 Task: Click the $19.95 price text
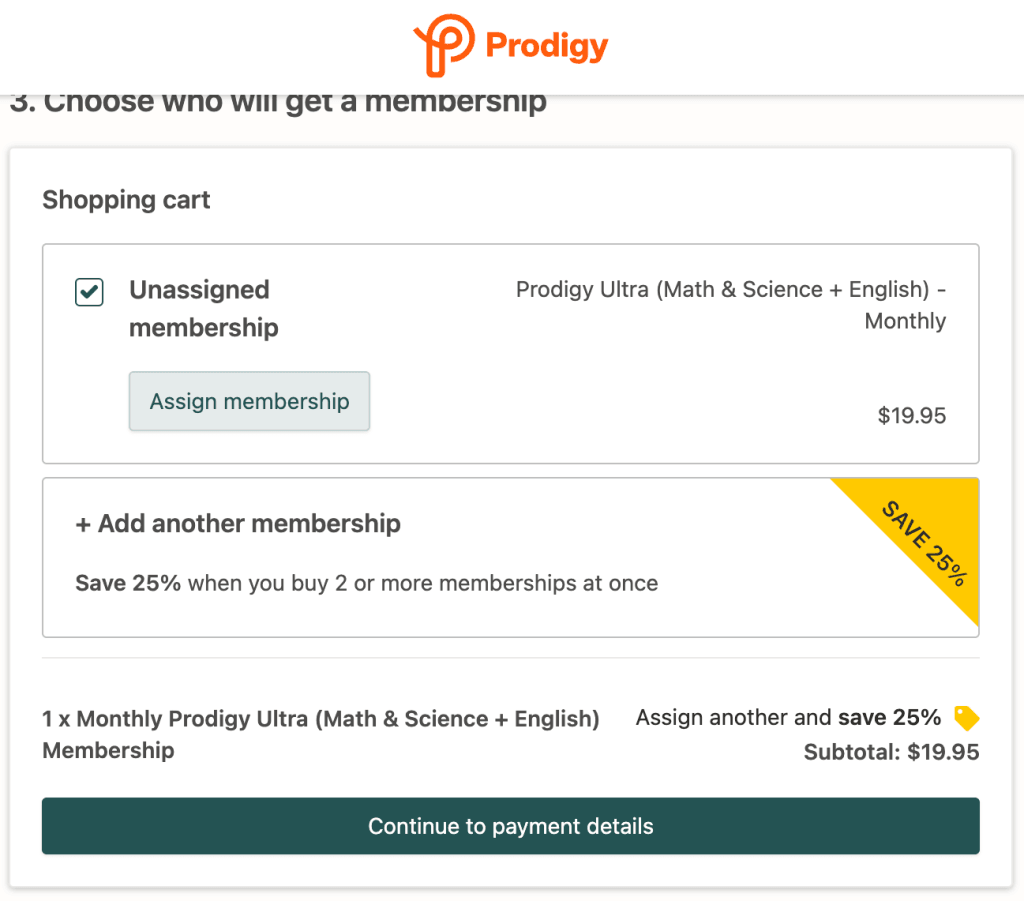[911, 416]
